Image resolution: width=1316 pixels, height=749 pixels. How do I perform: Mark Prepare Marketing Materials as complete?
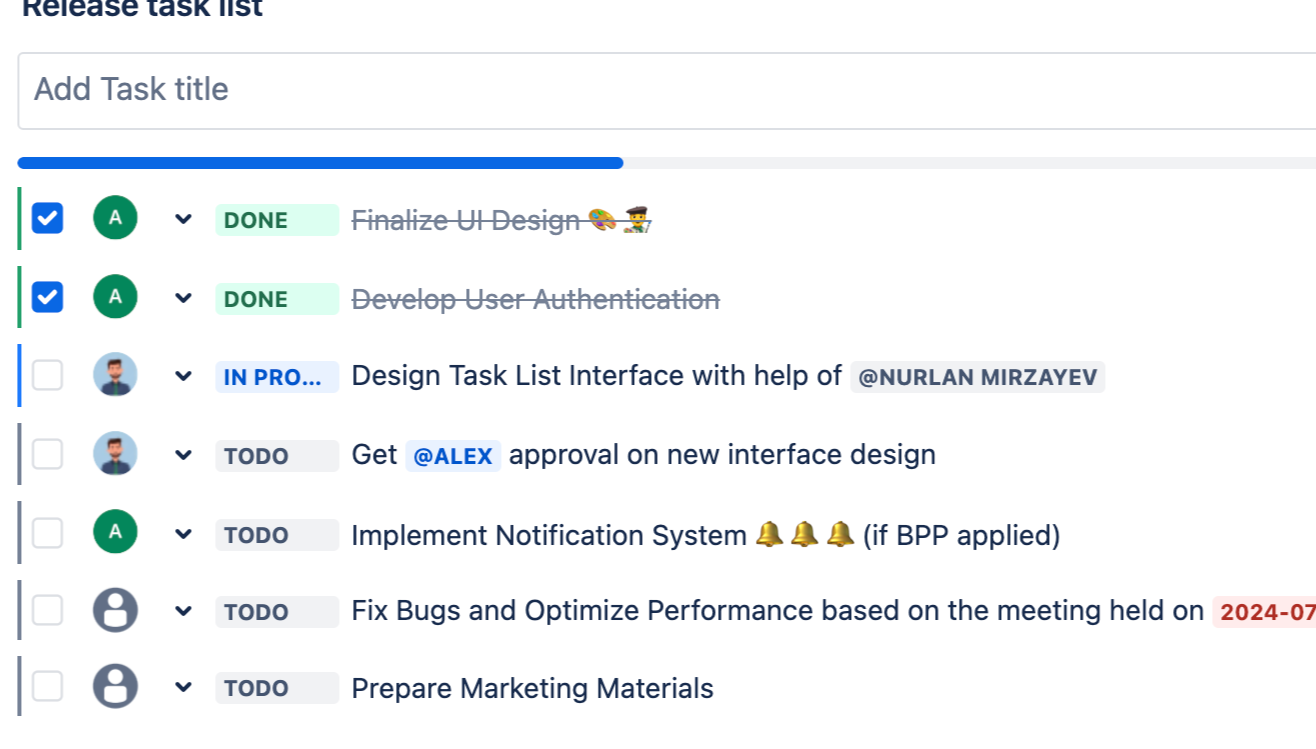point(47,687)
